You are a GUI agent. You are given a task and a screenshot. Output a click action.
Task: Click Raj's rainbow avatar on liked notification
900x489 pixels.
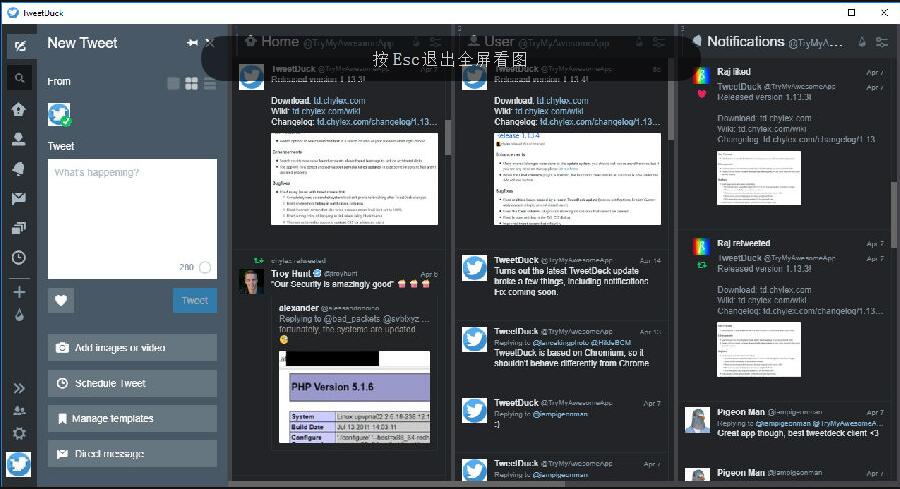(701, 76)
